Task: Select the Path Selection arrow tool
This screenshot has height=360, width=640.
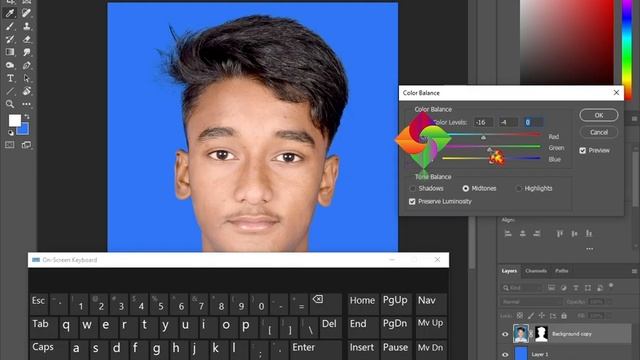Action: 27,78
